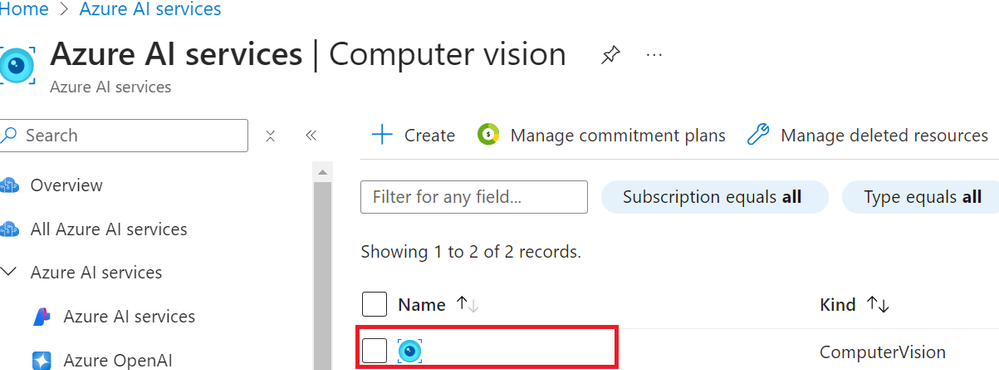This screenshot has height=370, width=999.
Task: Click the Overview cloud icon
Action: (10, 185)
